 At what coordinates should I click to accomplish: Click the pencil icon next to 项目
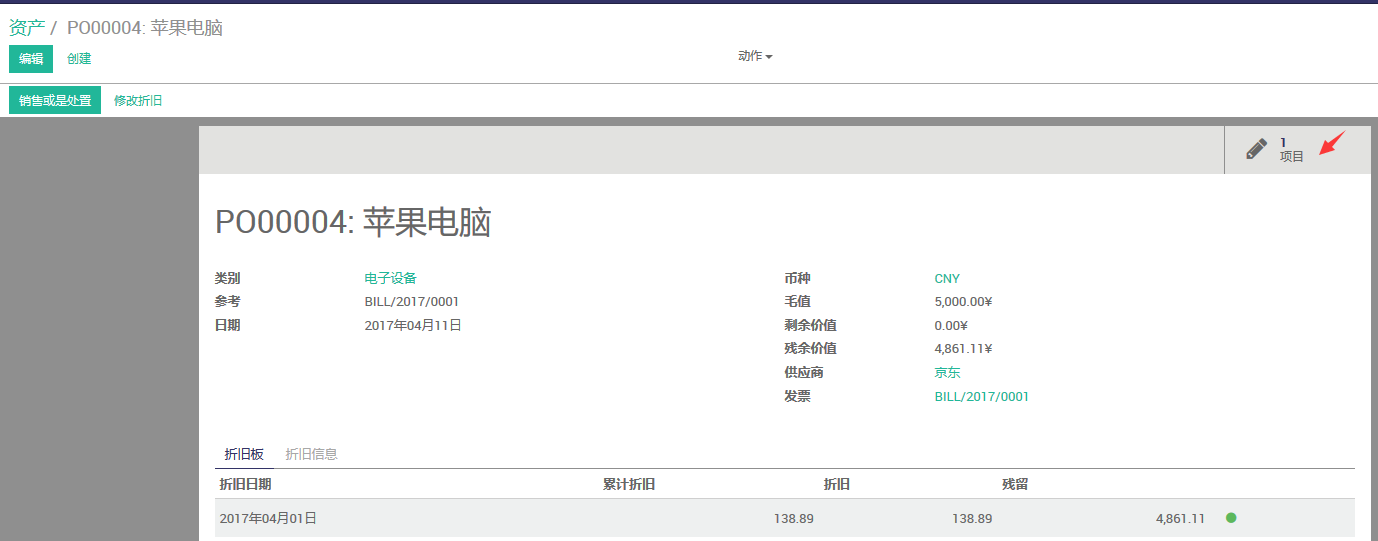tap(1256, 150)
